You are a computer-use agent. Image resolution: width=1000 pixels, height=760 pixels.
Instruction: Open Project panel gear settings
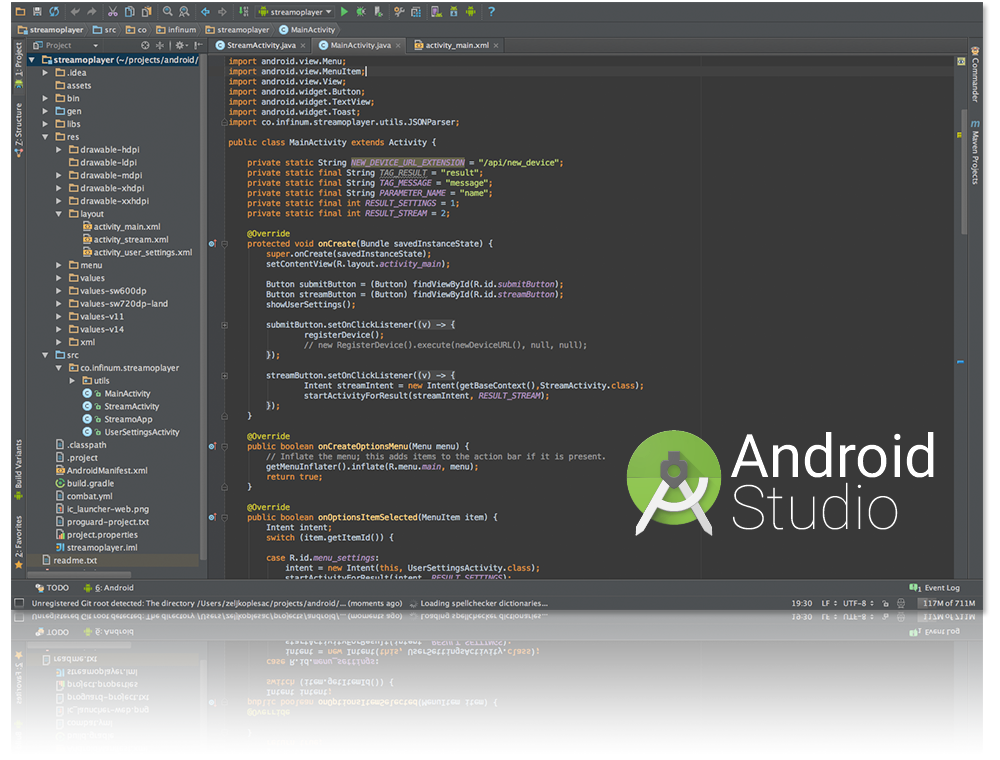point(180,45)
